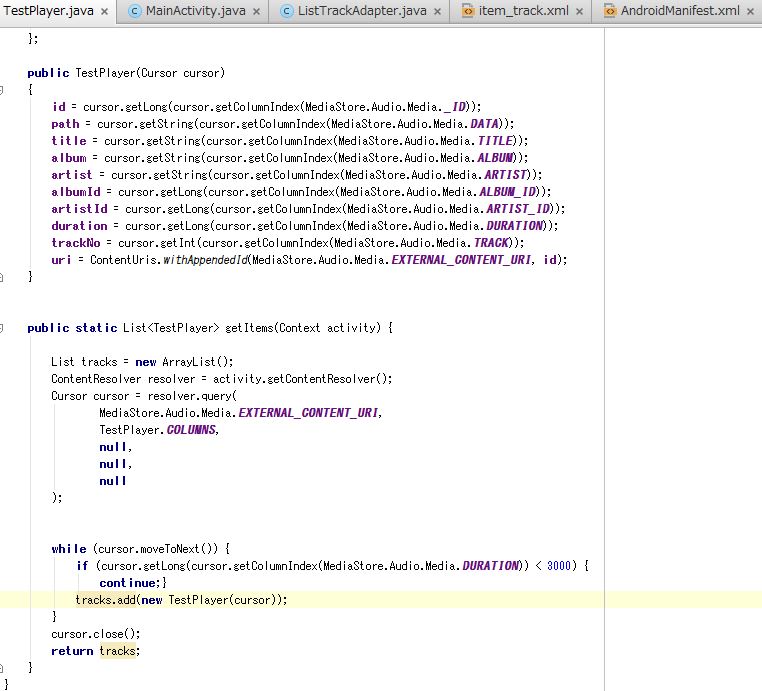The width and height of the screenshot is (762, 691).
Task: Click the 'cursor.close();' statement
Action: point(95,634)
